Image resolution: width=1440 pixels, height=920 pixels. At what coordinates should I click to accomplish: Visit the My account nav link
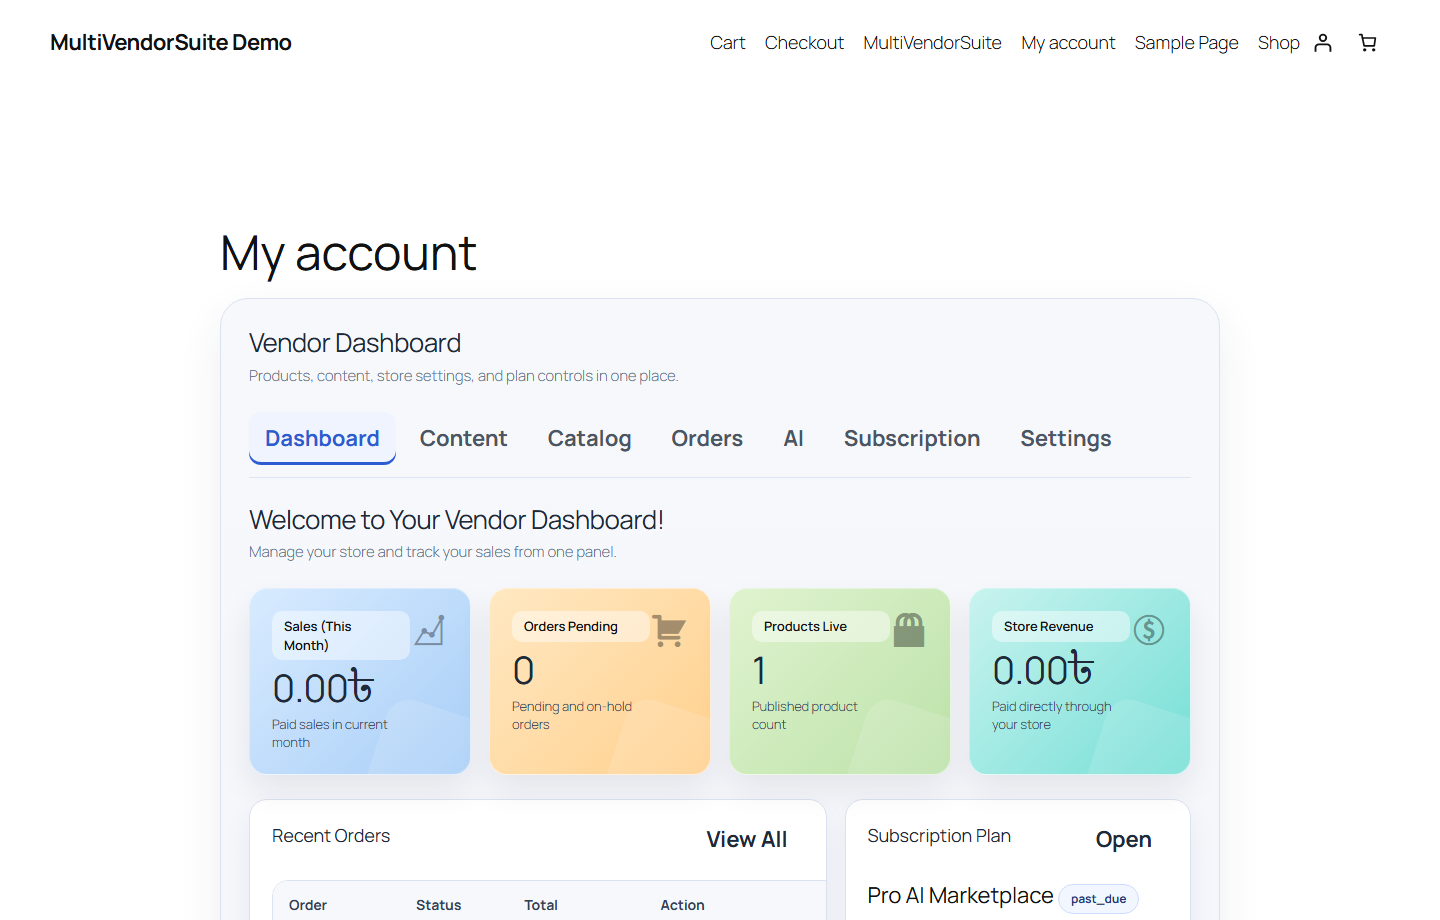[1068, 42]
